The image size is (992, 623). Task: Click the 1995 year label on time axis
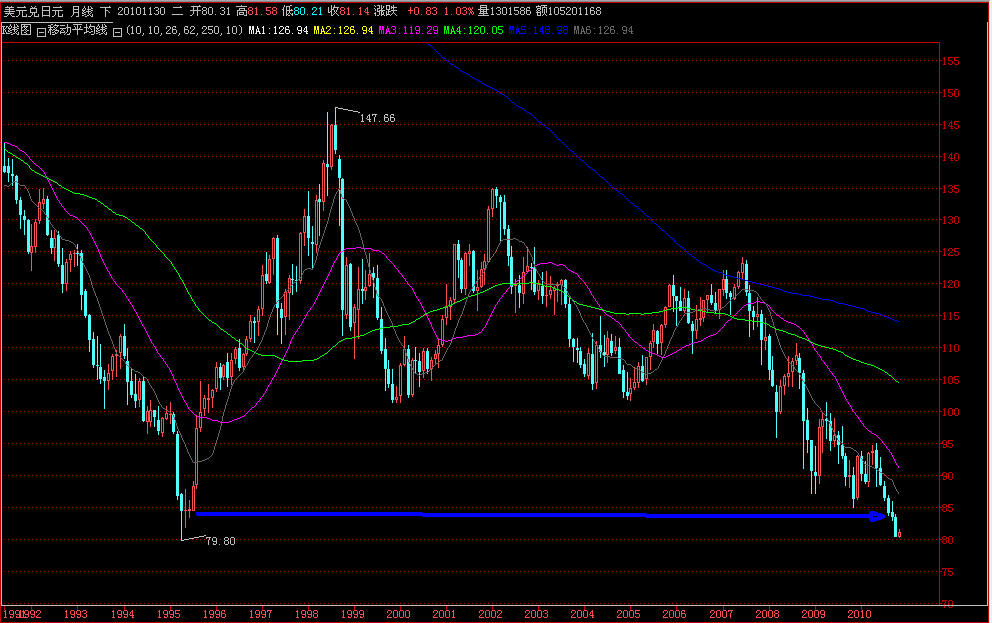168,614
